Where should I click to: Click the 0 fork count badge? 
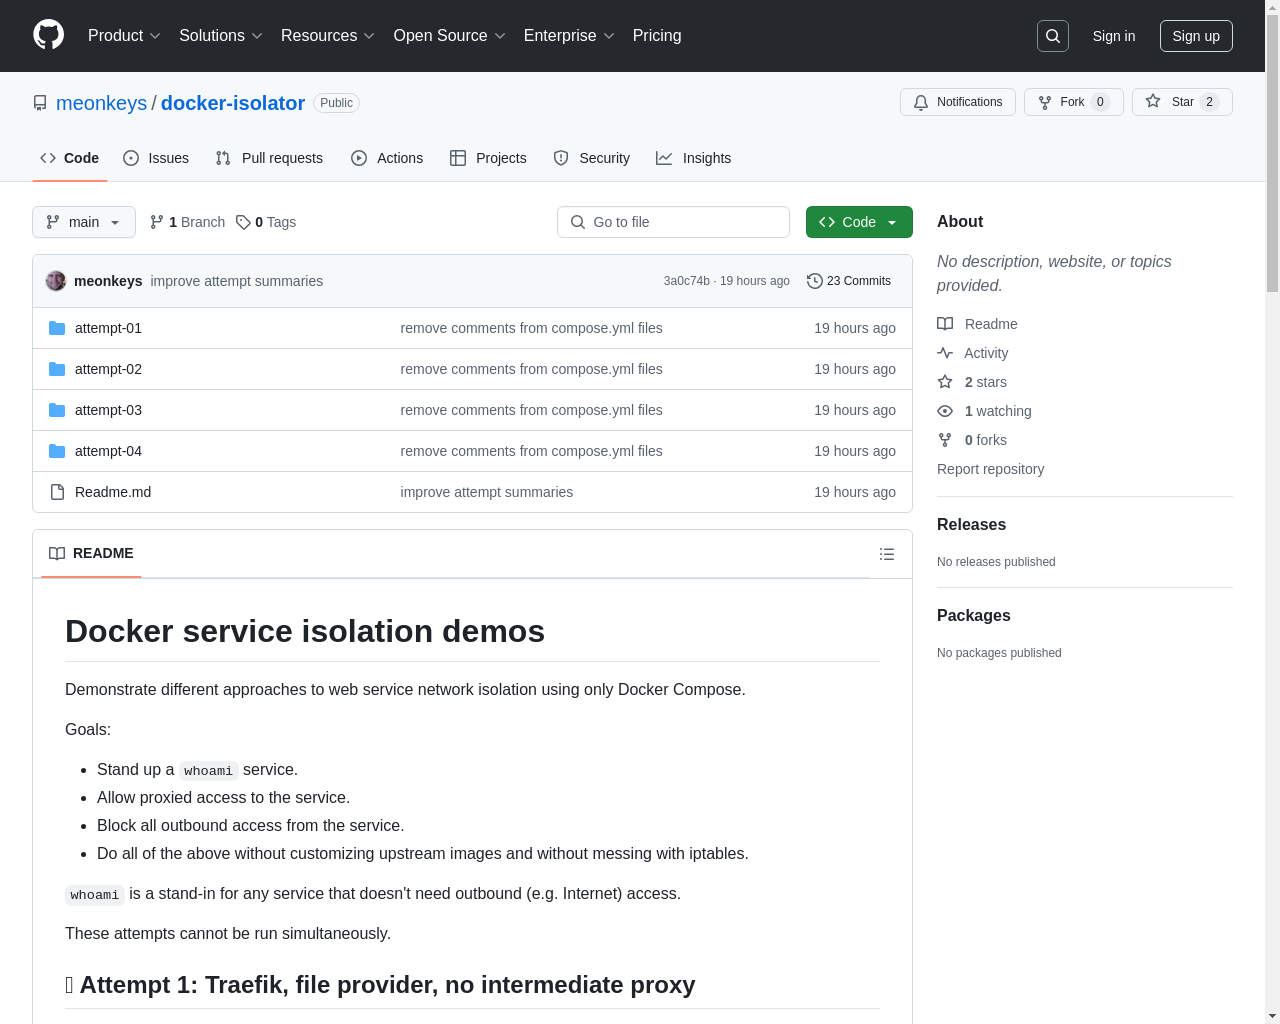point(1100,102)
